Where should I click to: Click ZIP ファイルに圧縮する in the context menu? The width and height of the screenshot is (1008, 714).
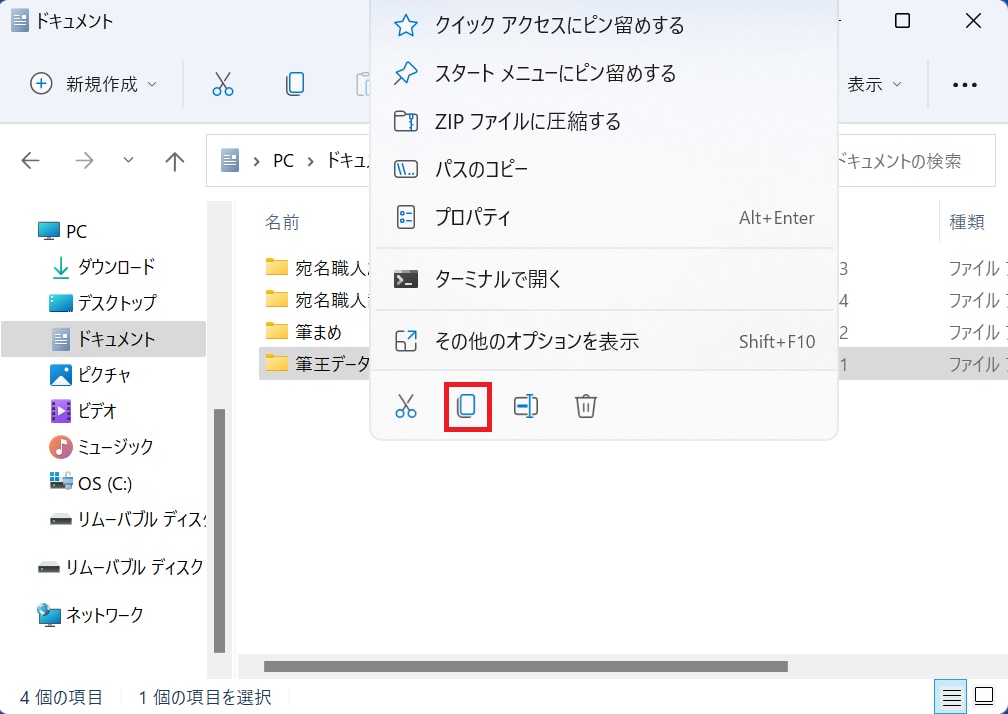[x=604, y=121]
